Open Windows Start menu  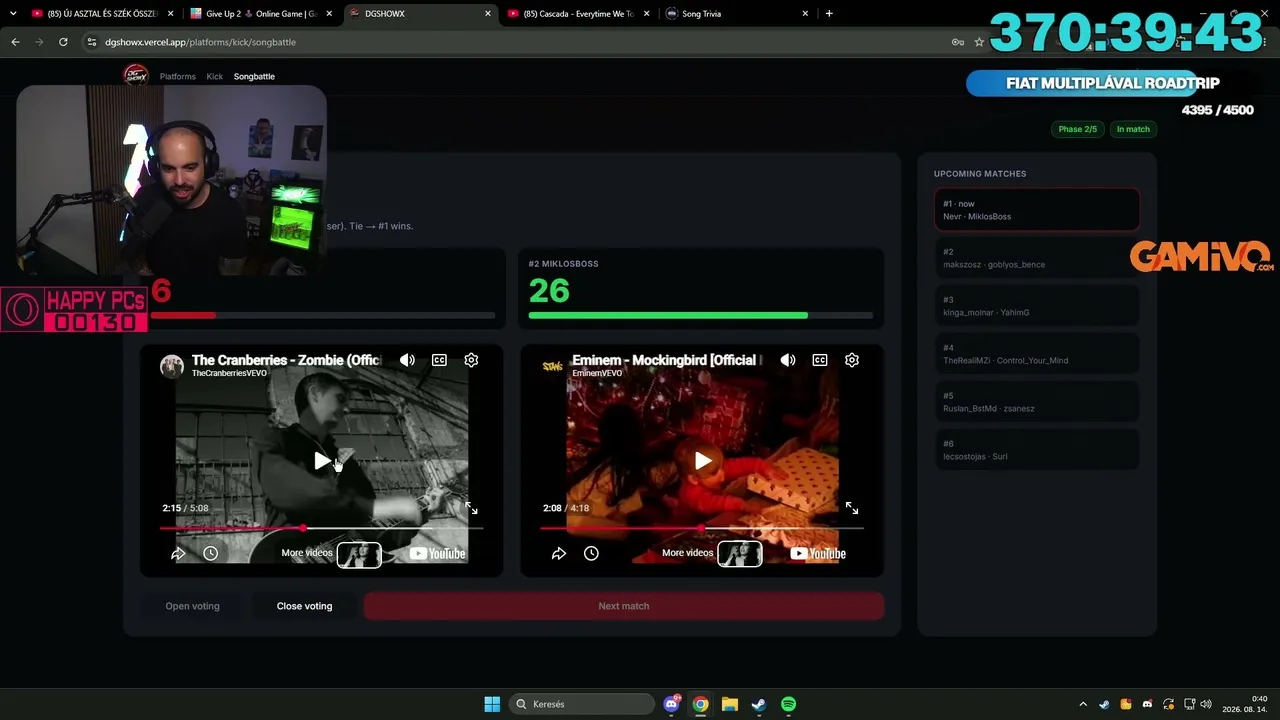point(492,704)
